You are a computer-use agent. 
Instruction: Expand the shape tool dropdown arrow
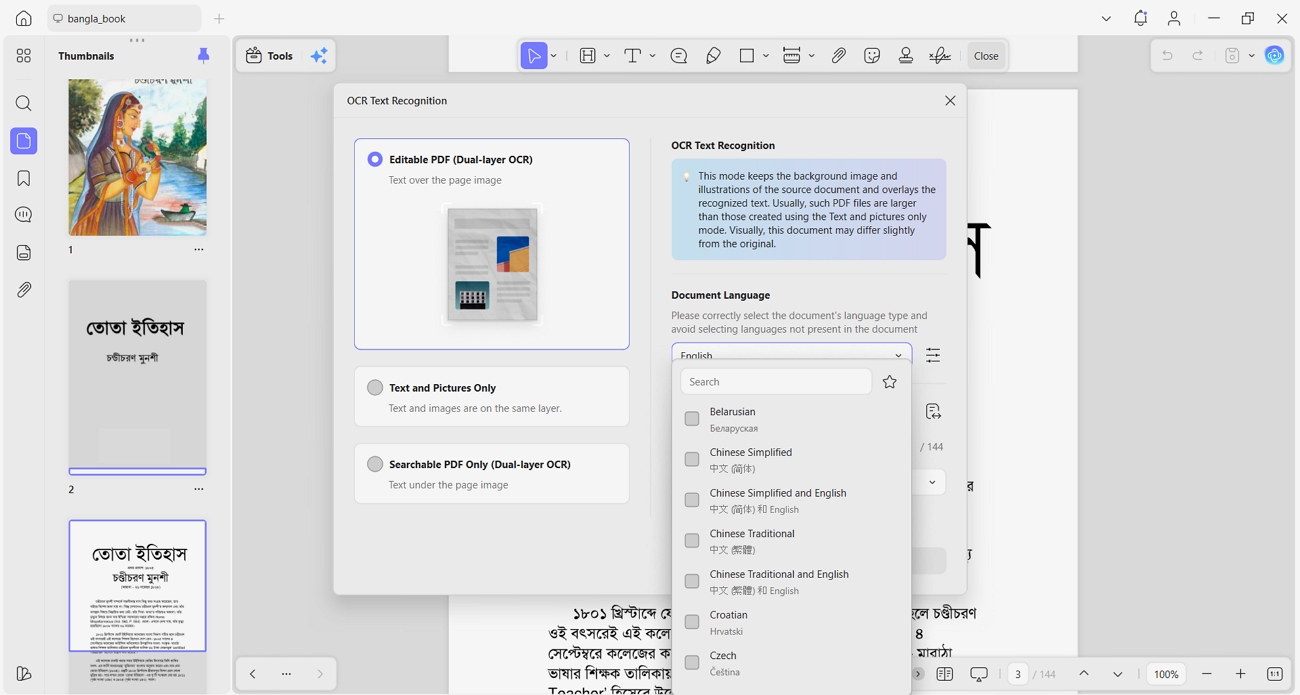(766, 56)
